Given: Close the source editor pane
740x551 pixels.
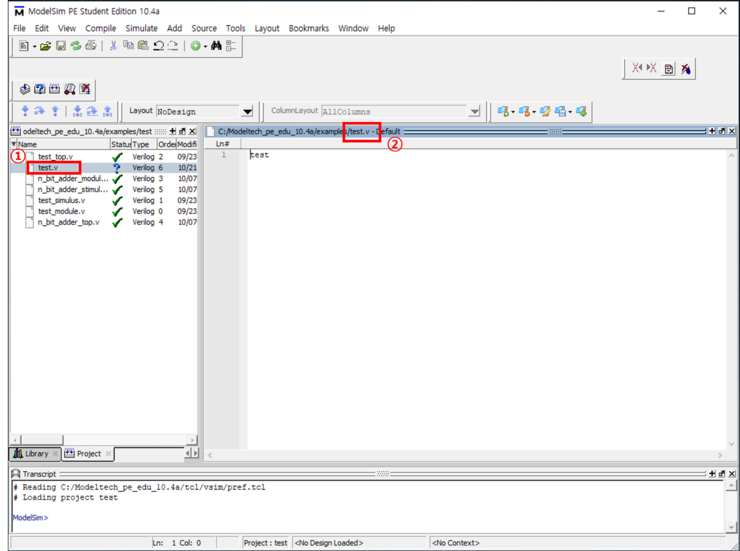Looking at the screenshot, I should [732, 131].
